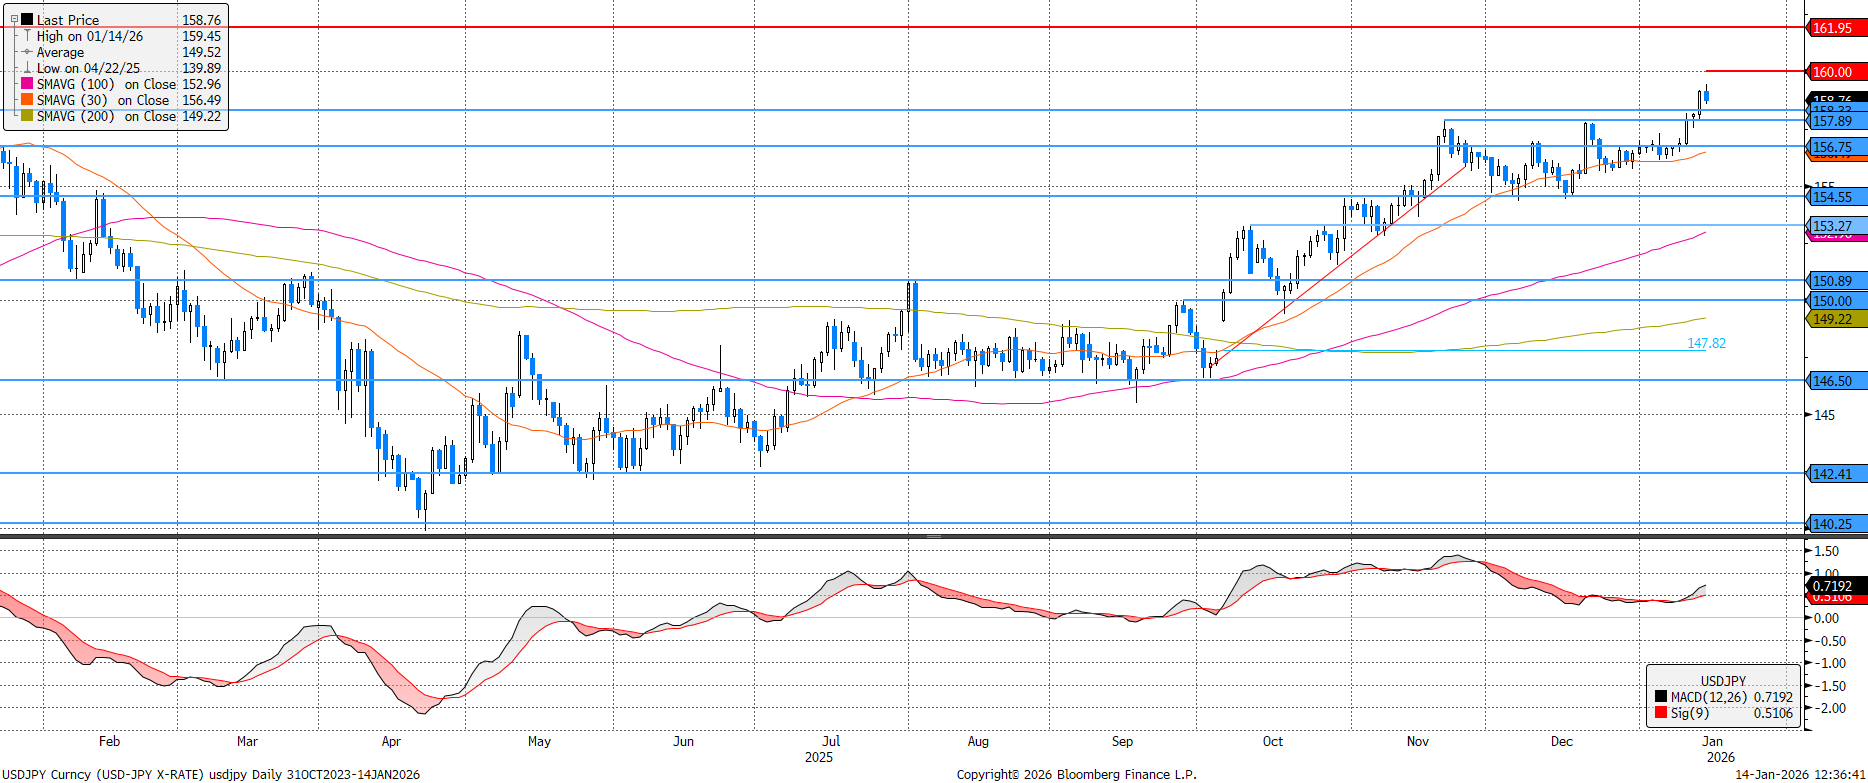Select the 154.55 horizontal line tag
The height and width of the screenshot is (783, 1868).
click(1834, 198)
